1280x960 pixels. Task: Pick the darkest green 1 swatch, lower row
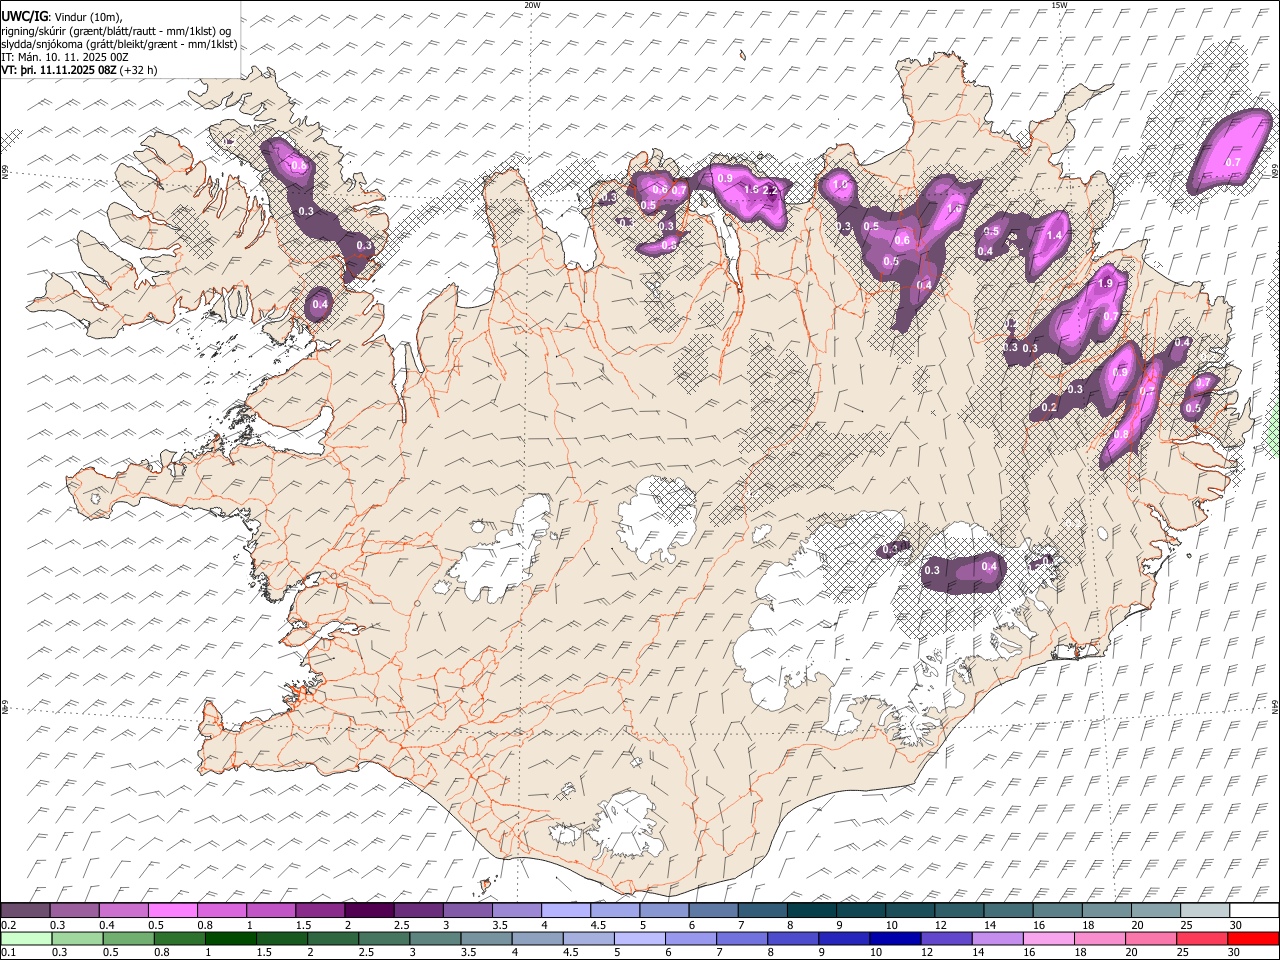(230, 938)
